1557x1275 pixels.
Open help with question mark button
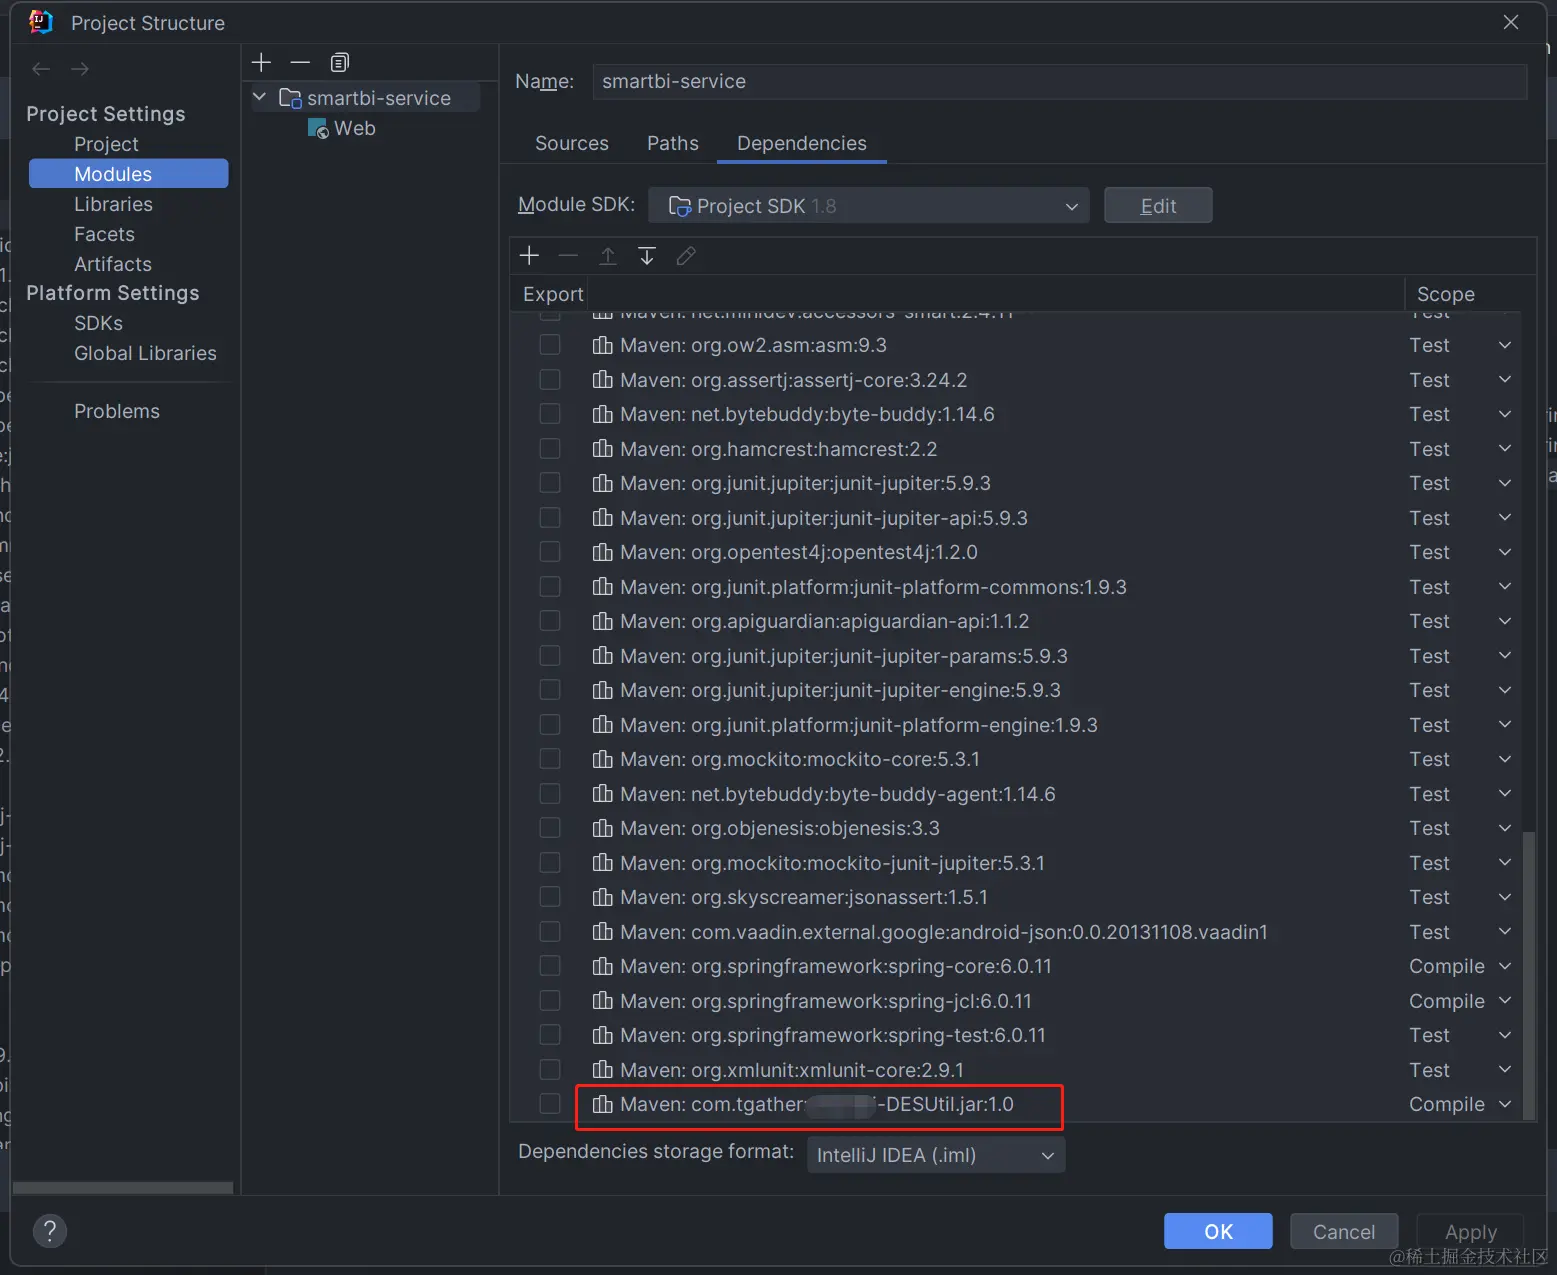(50, 1231)
